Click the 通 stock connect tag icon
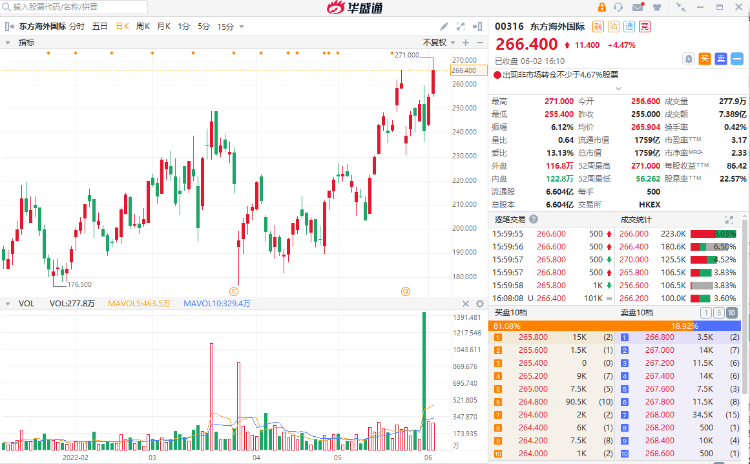This screenshot has width=750, height=464. click(629, 26)
